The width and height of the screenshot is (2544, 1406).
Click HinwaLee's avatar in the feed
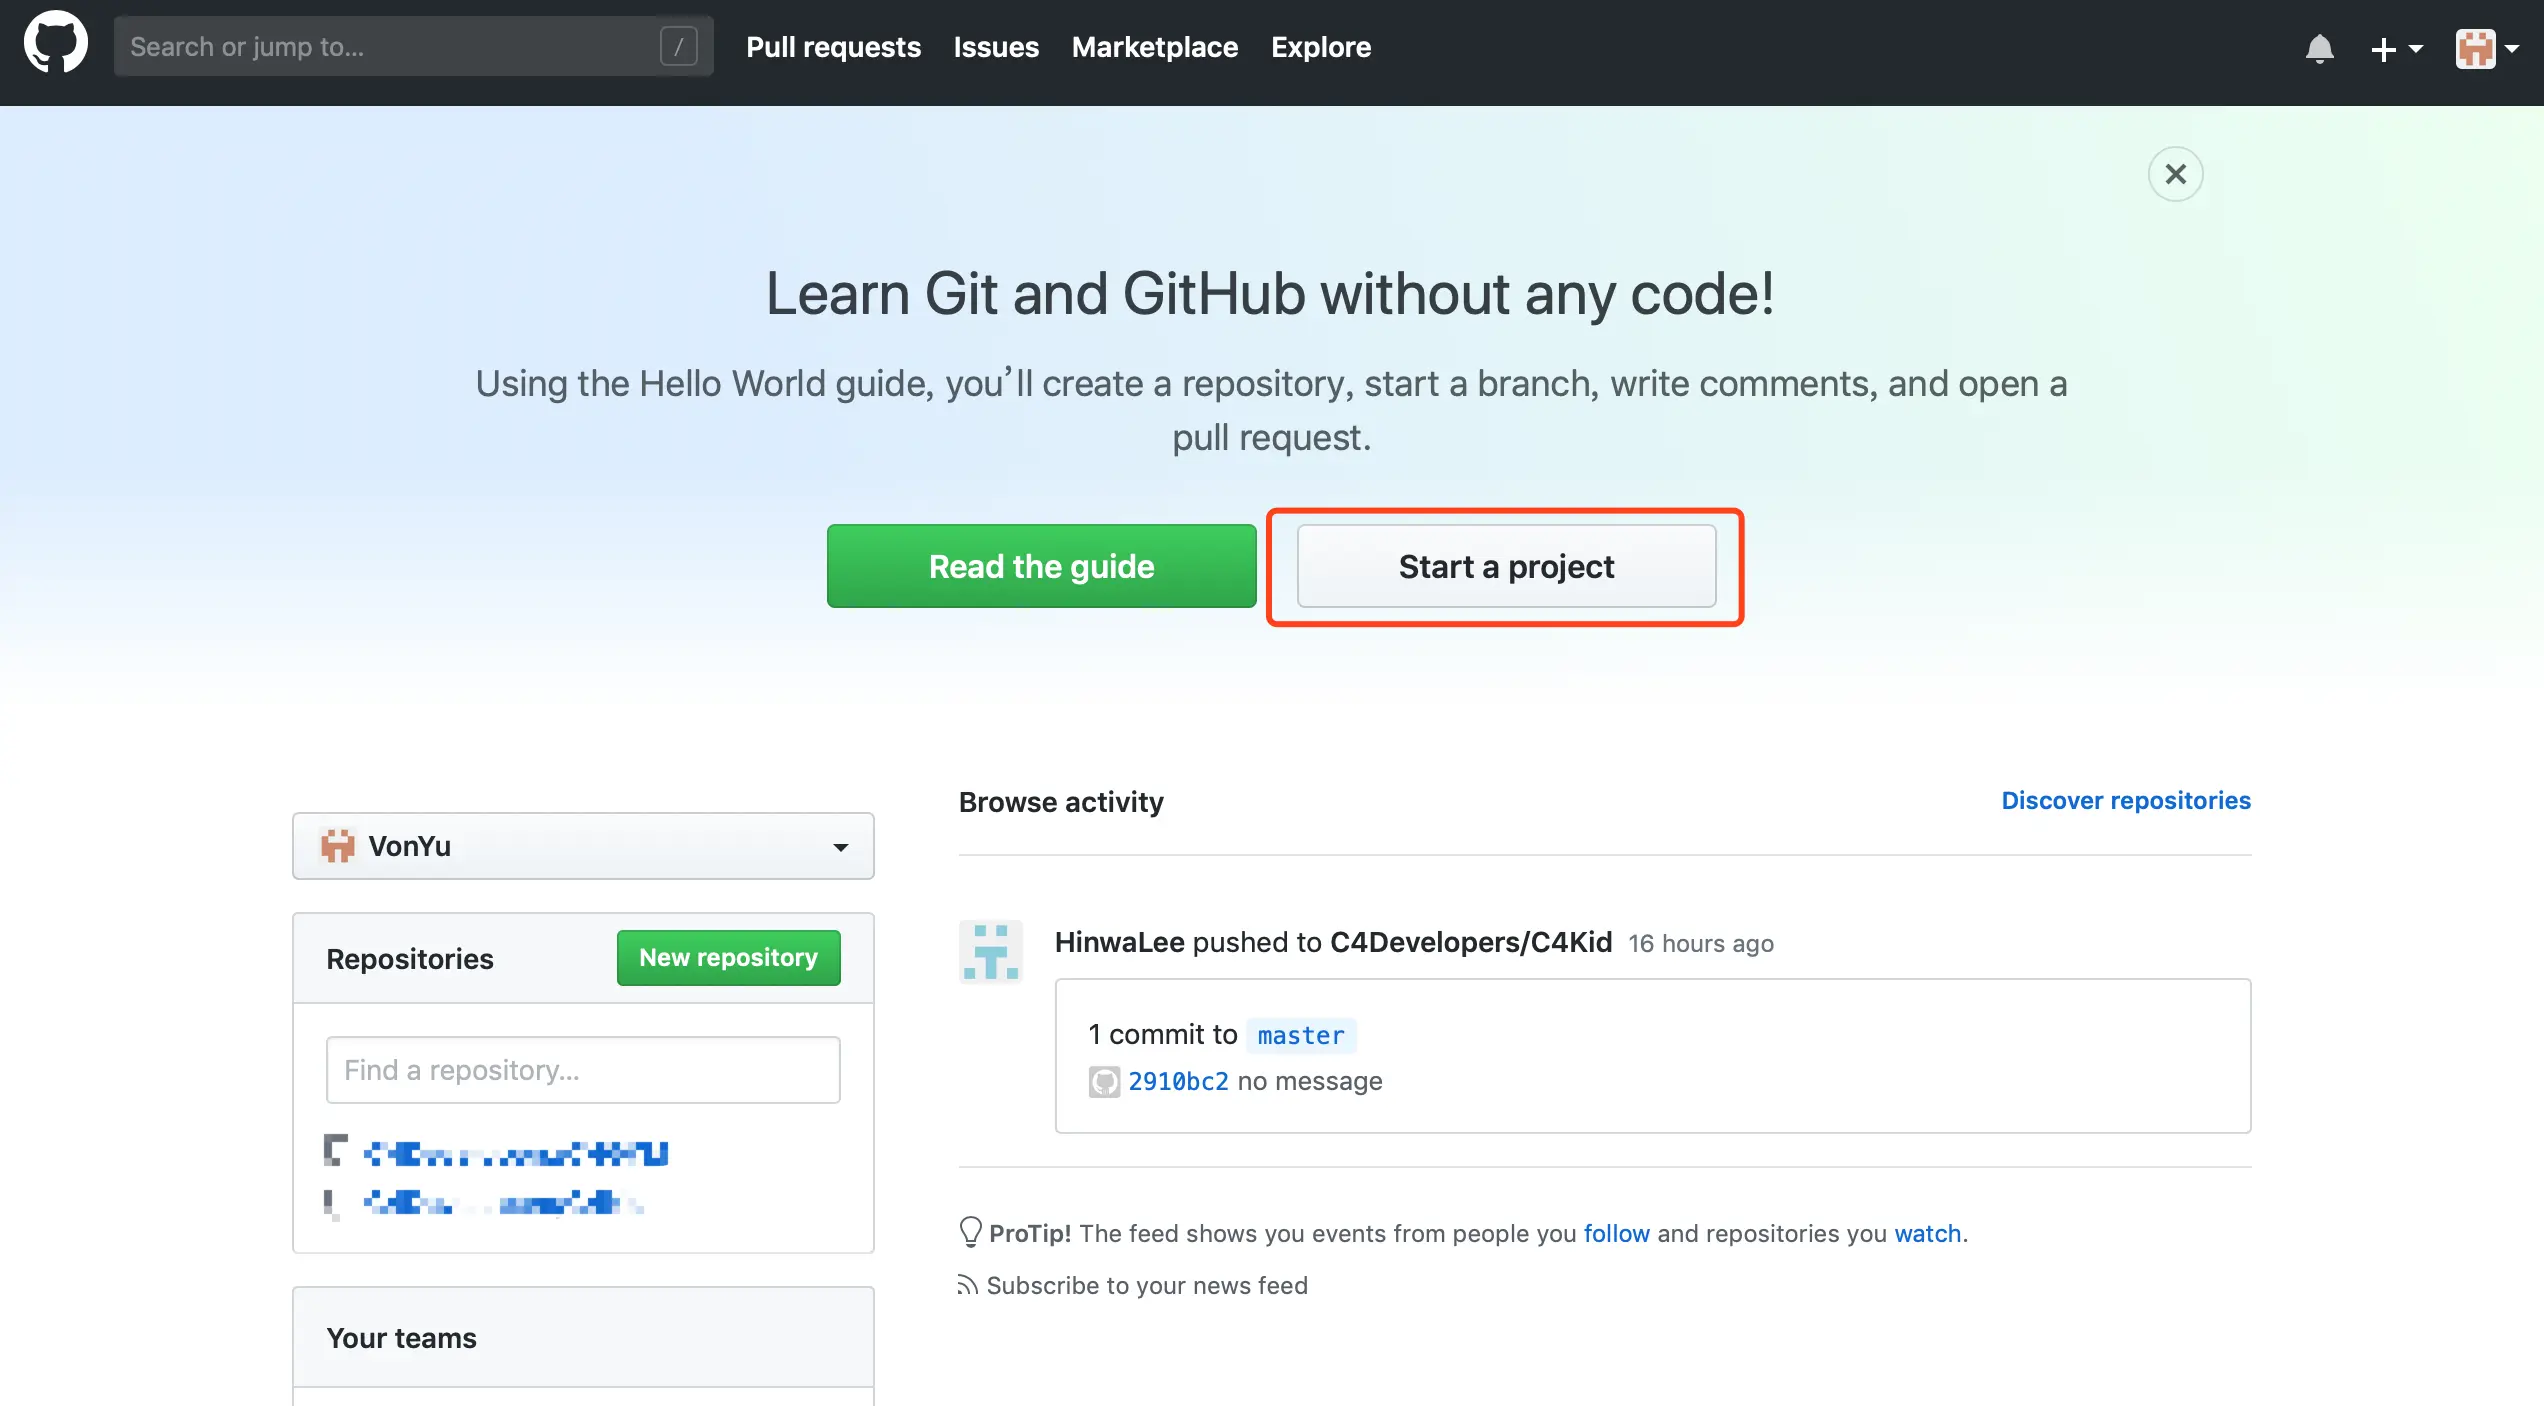click(990, 951)
